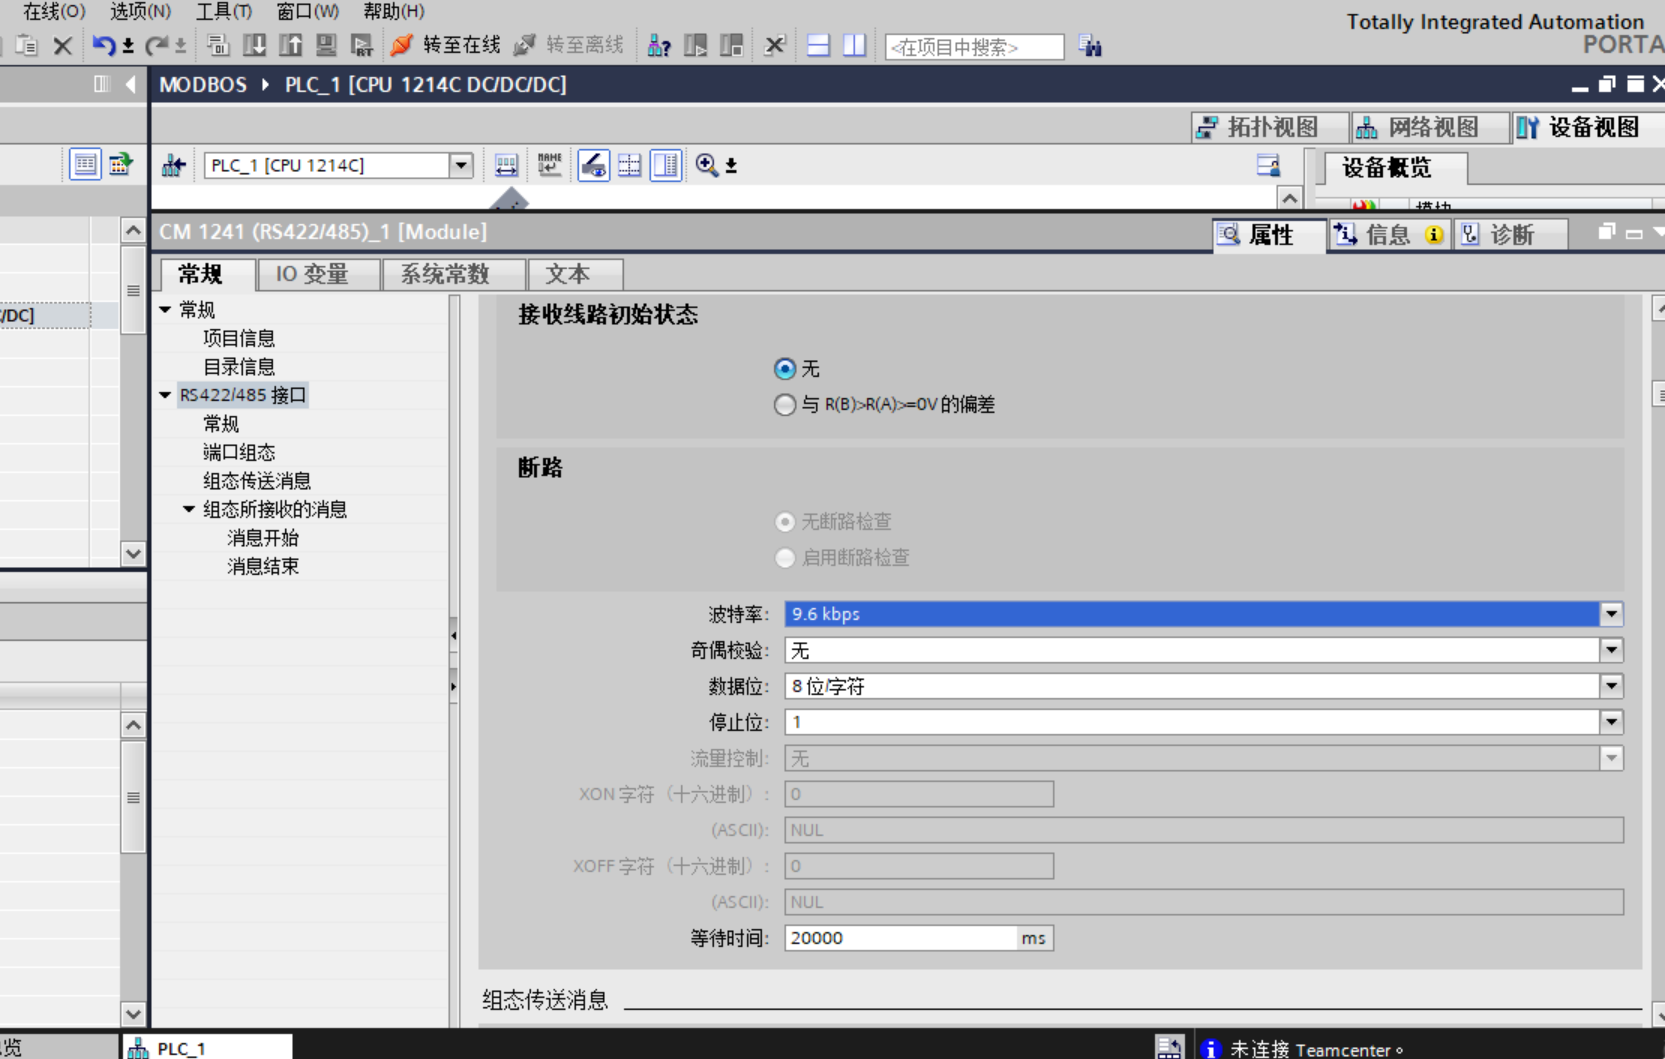This screenshot has width=1665, height=1059.
Task: Open PLC_1 [CPU 1214C] device dropdown
Action: coord(460,165)
